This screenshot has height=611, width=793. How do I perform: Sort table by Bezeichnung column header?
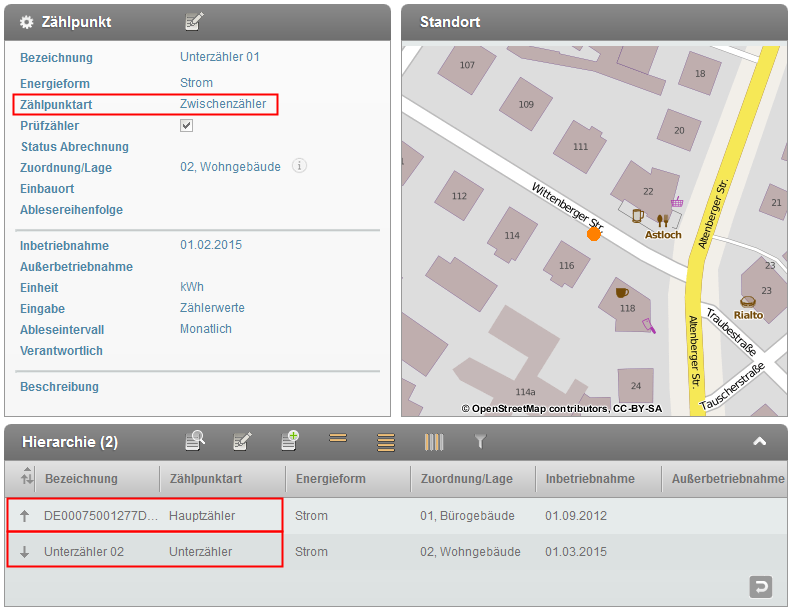click(81, 479)
